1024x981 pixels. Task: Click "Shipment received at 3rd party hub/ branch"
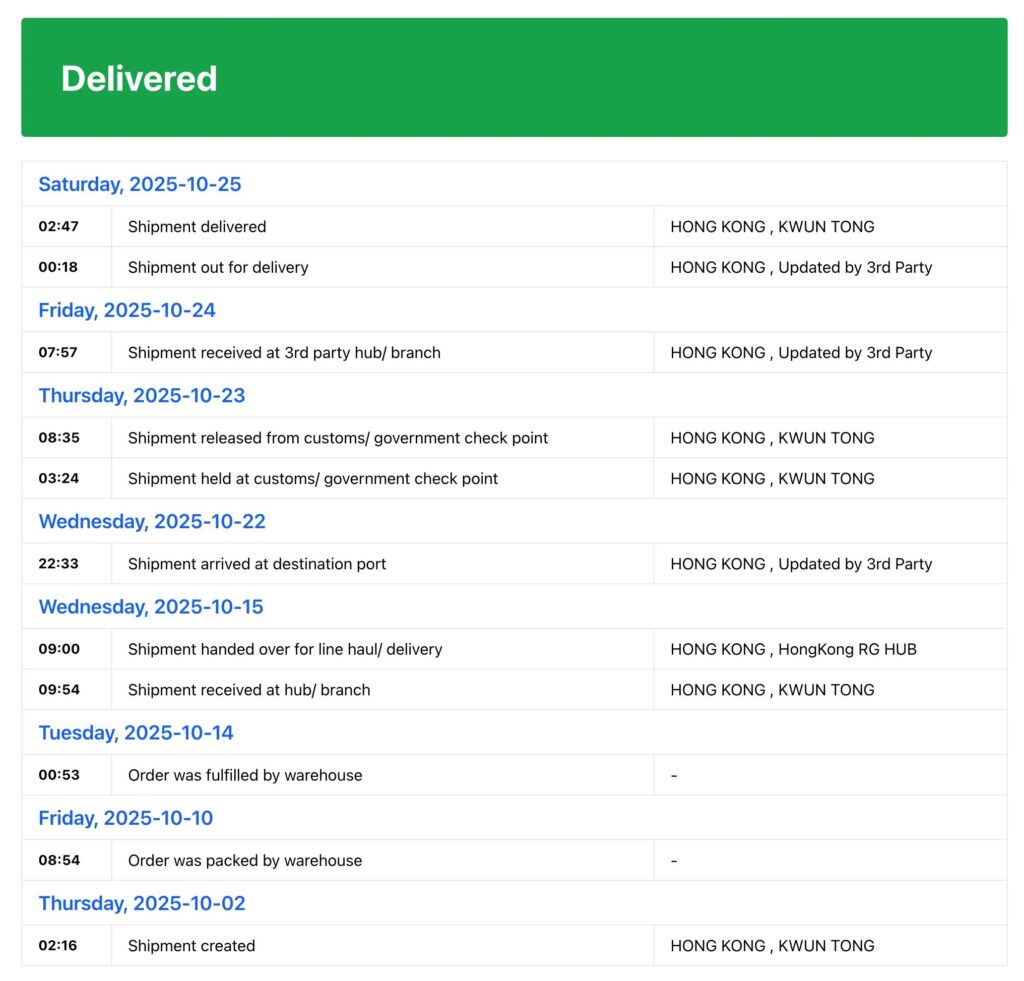tap(284, 352)
